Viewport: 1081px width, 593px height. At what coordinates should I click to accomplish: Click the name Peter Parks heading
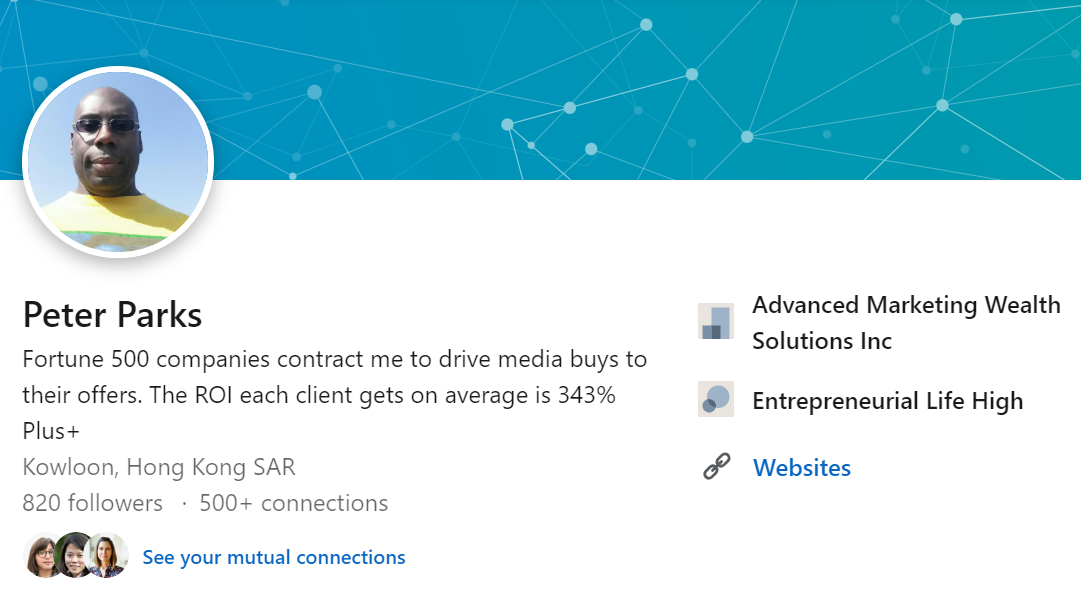tap(112, 315)
